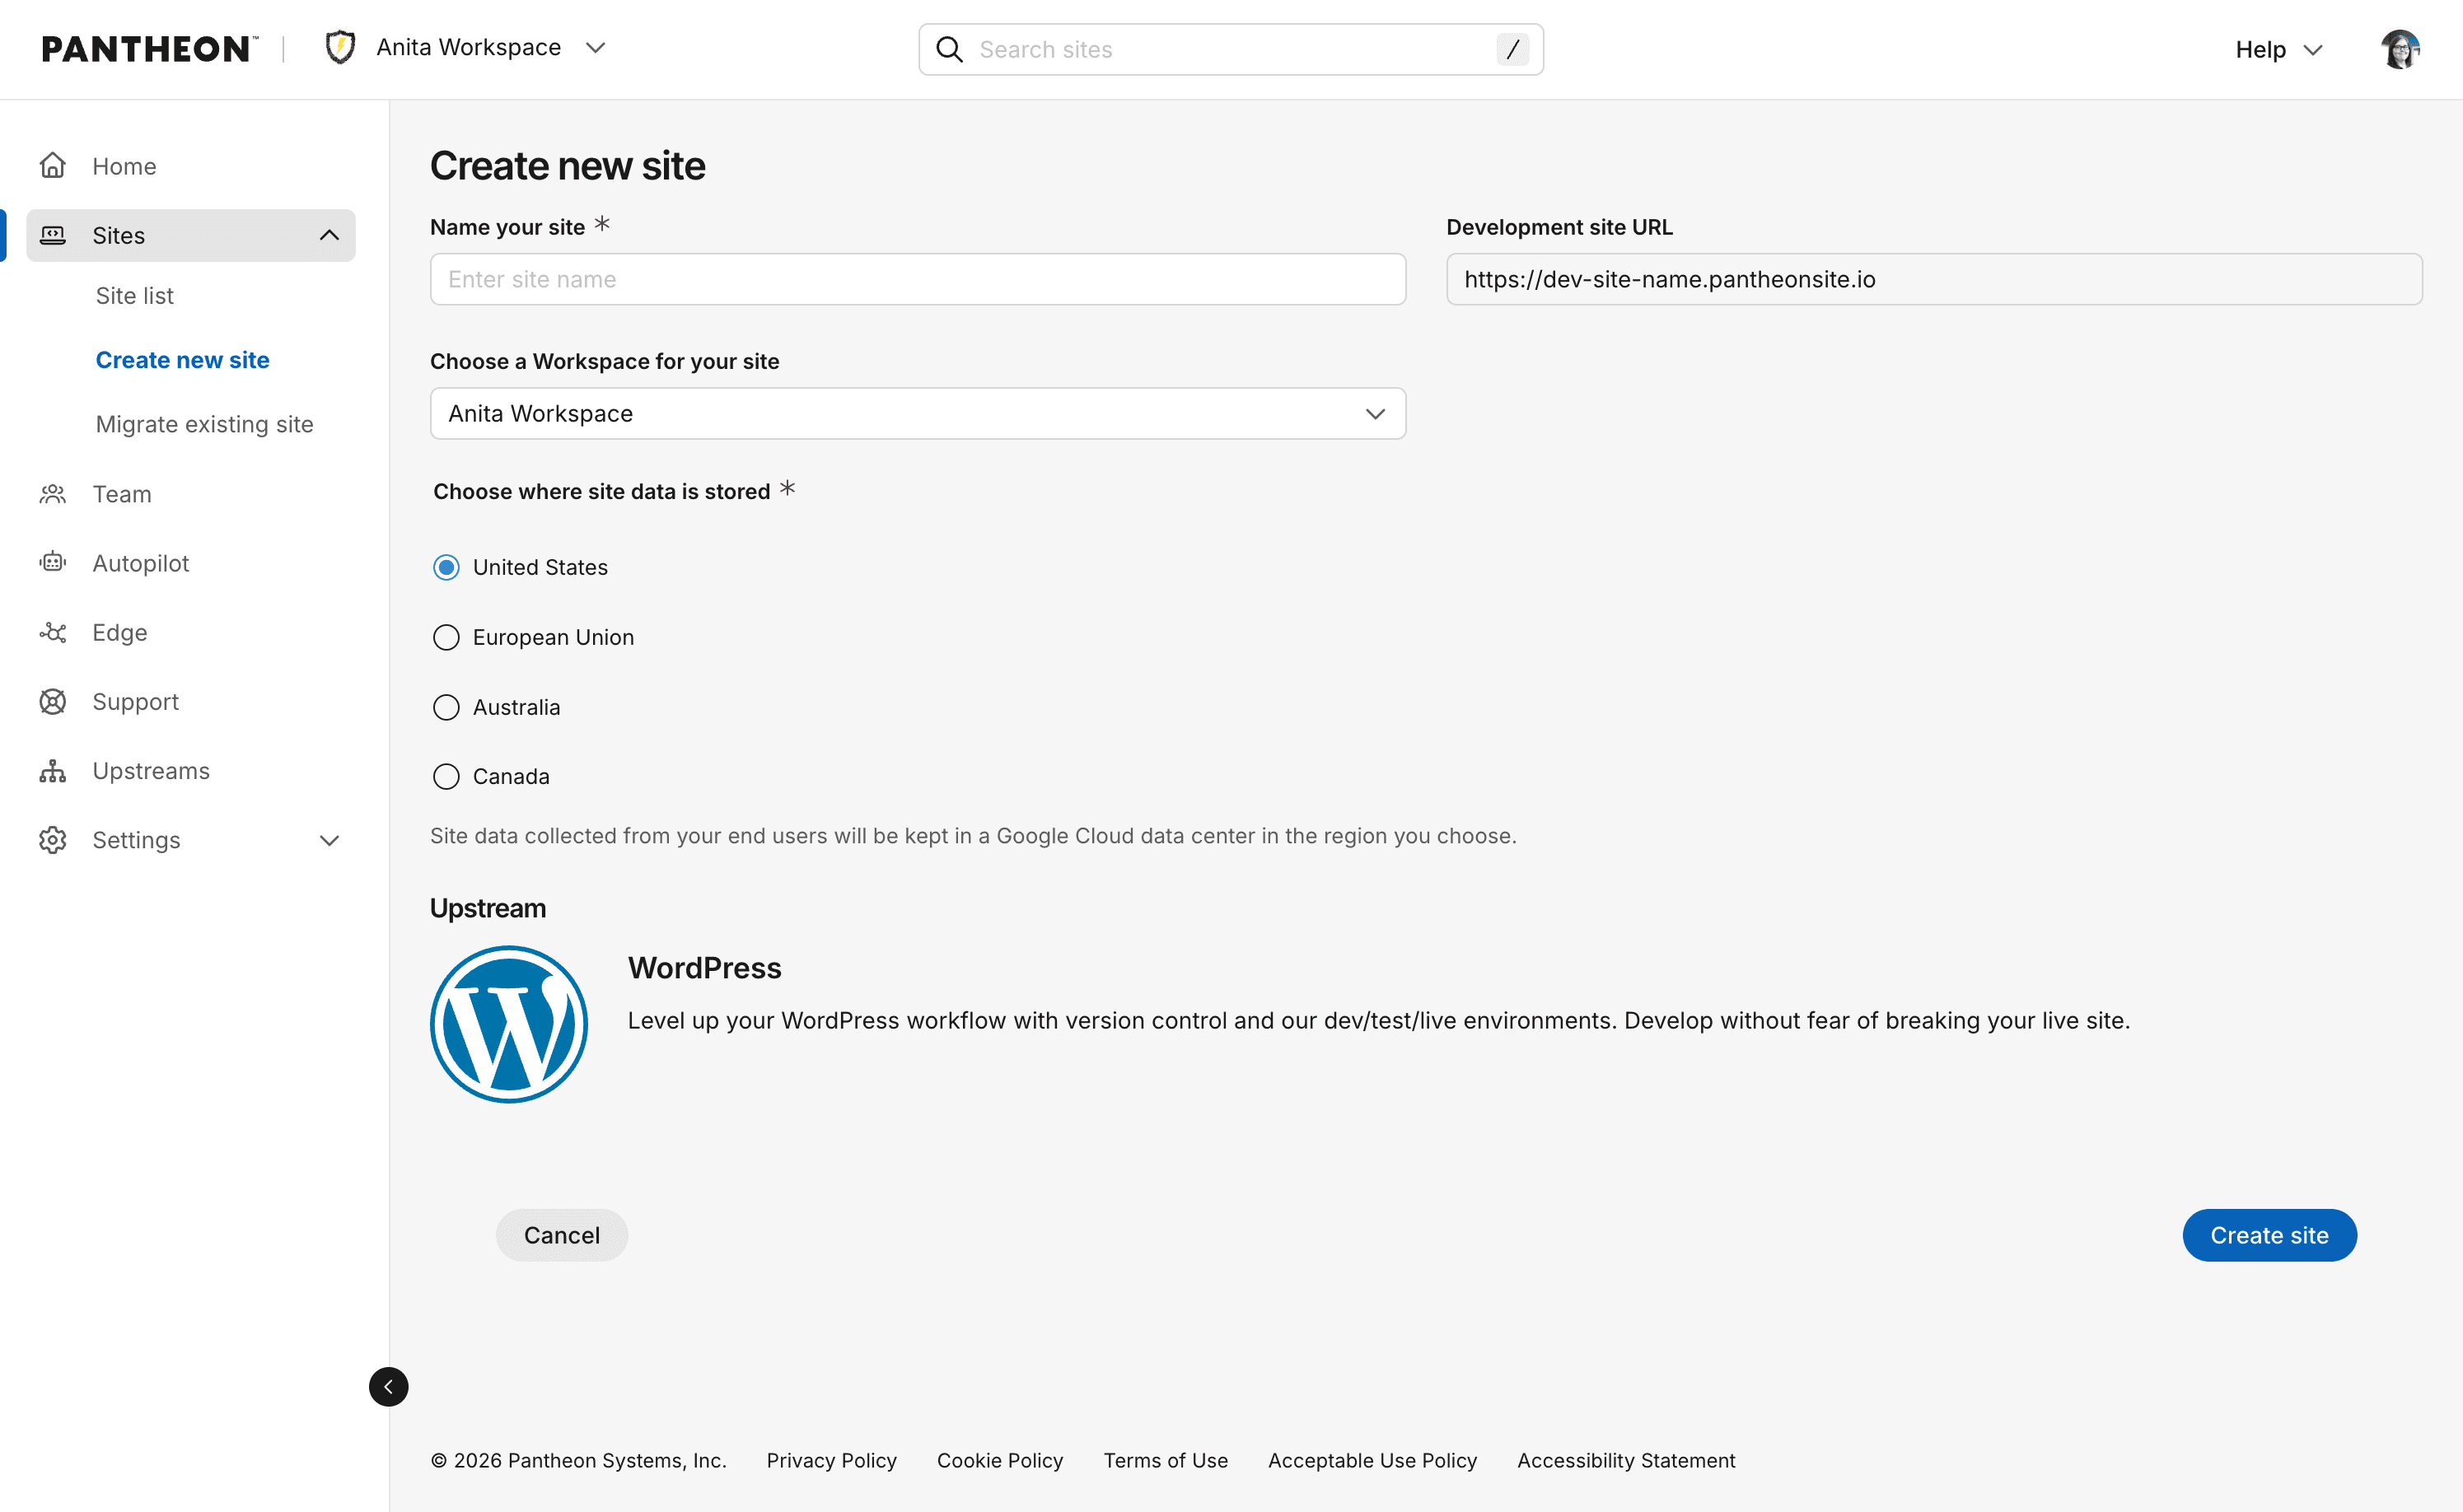Click the Settings gear icon
This screenshot has height=1512, width=2463.
coord(53,840)
